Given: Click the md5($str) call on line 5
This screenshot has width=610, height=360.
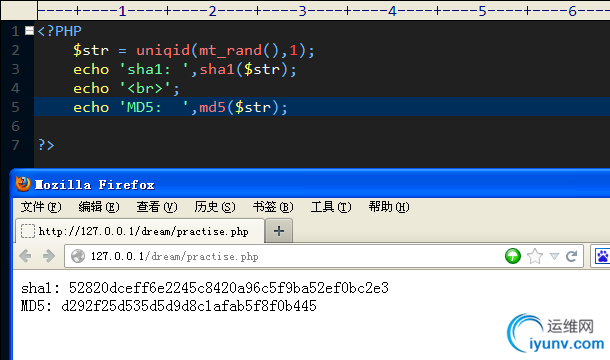Looking at the screenshot, I should [239, 107].
